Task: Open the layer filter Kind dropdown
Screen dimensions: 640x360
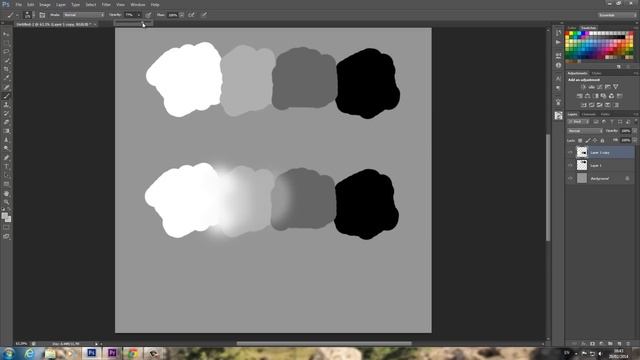Action: pyautogui.click(x=578, y=122)
